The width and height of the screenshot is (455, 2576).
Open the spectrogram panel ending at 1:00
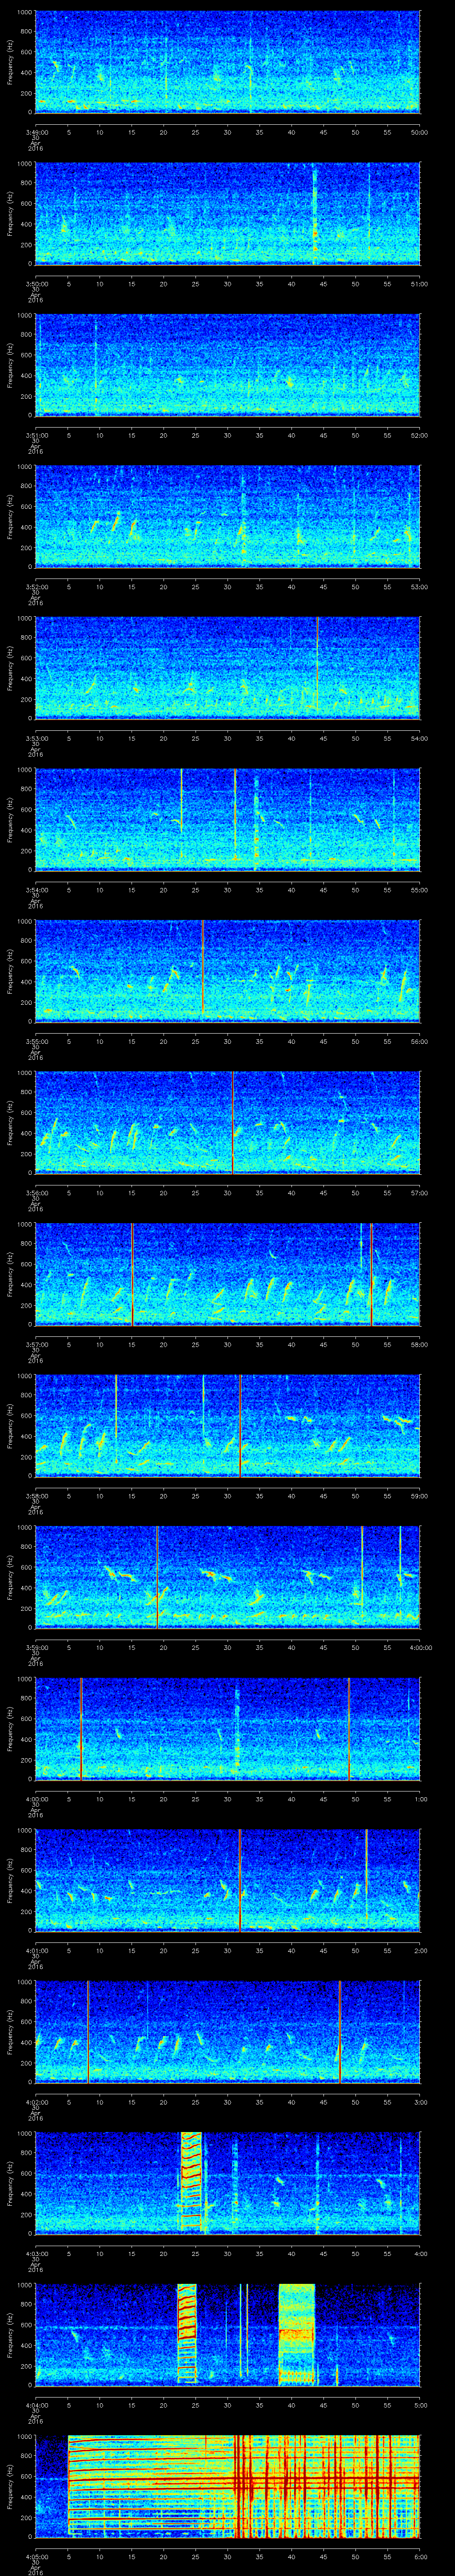point(227,1728)
